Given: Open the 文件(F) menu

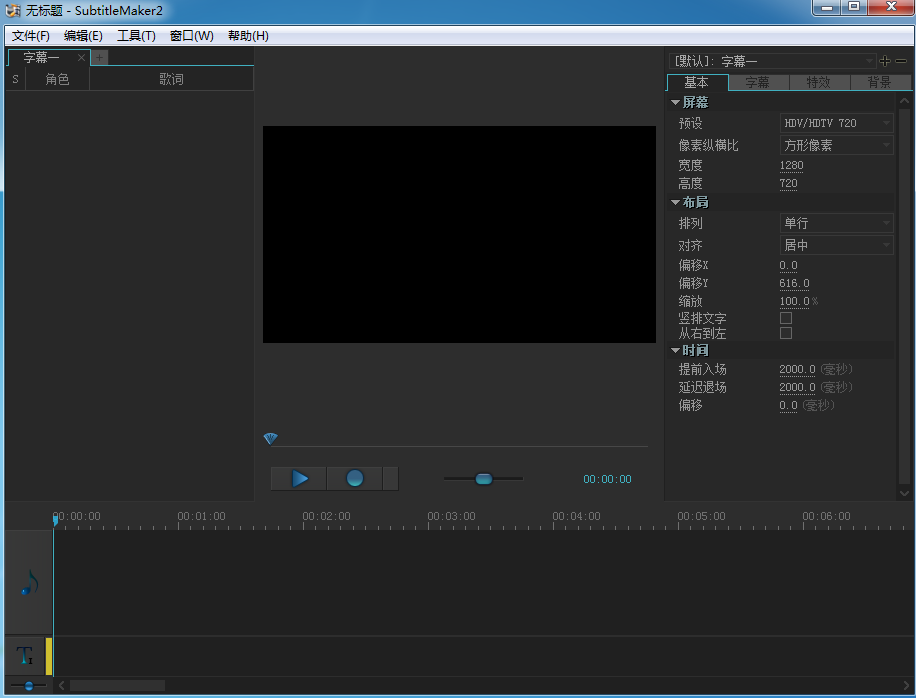Looking at the screenshot, I should [x=30, y=36].
